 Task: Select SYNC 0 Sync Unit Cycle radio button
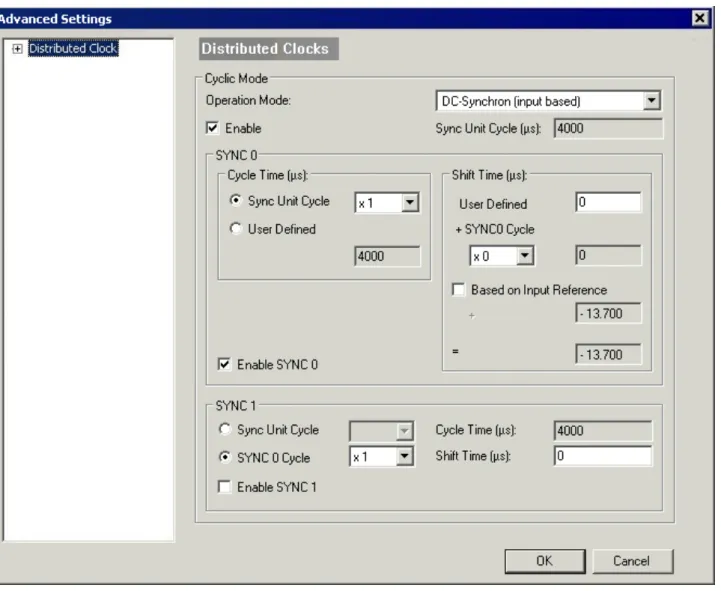pyautogui.click(x=235, y=201)
